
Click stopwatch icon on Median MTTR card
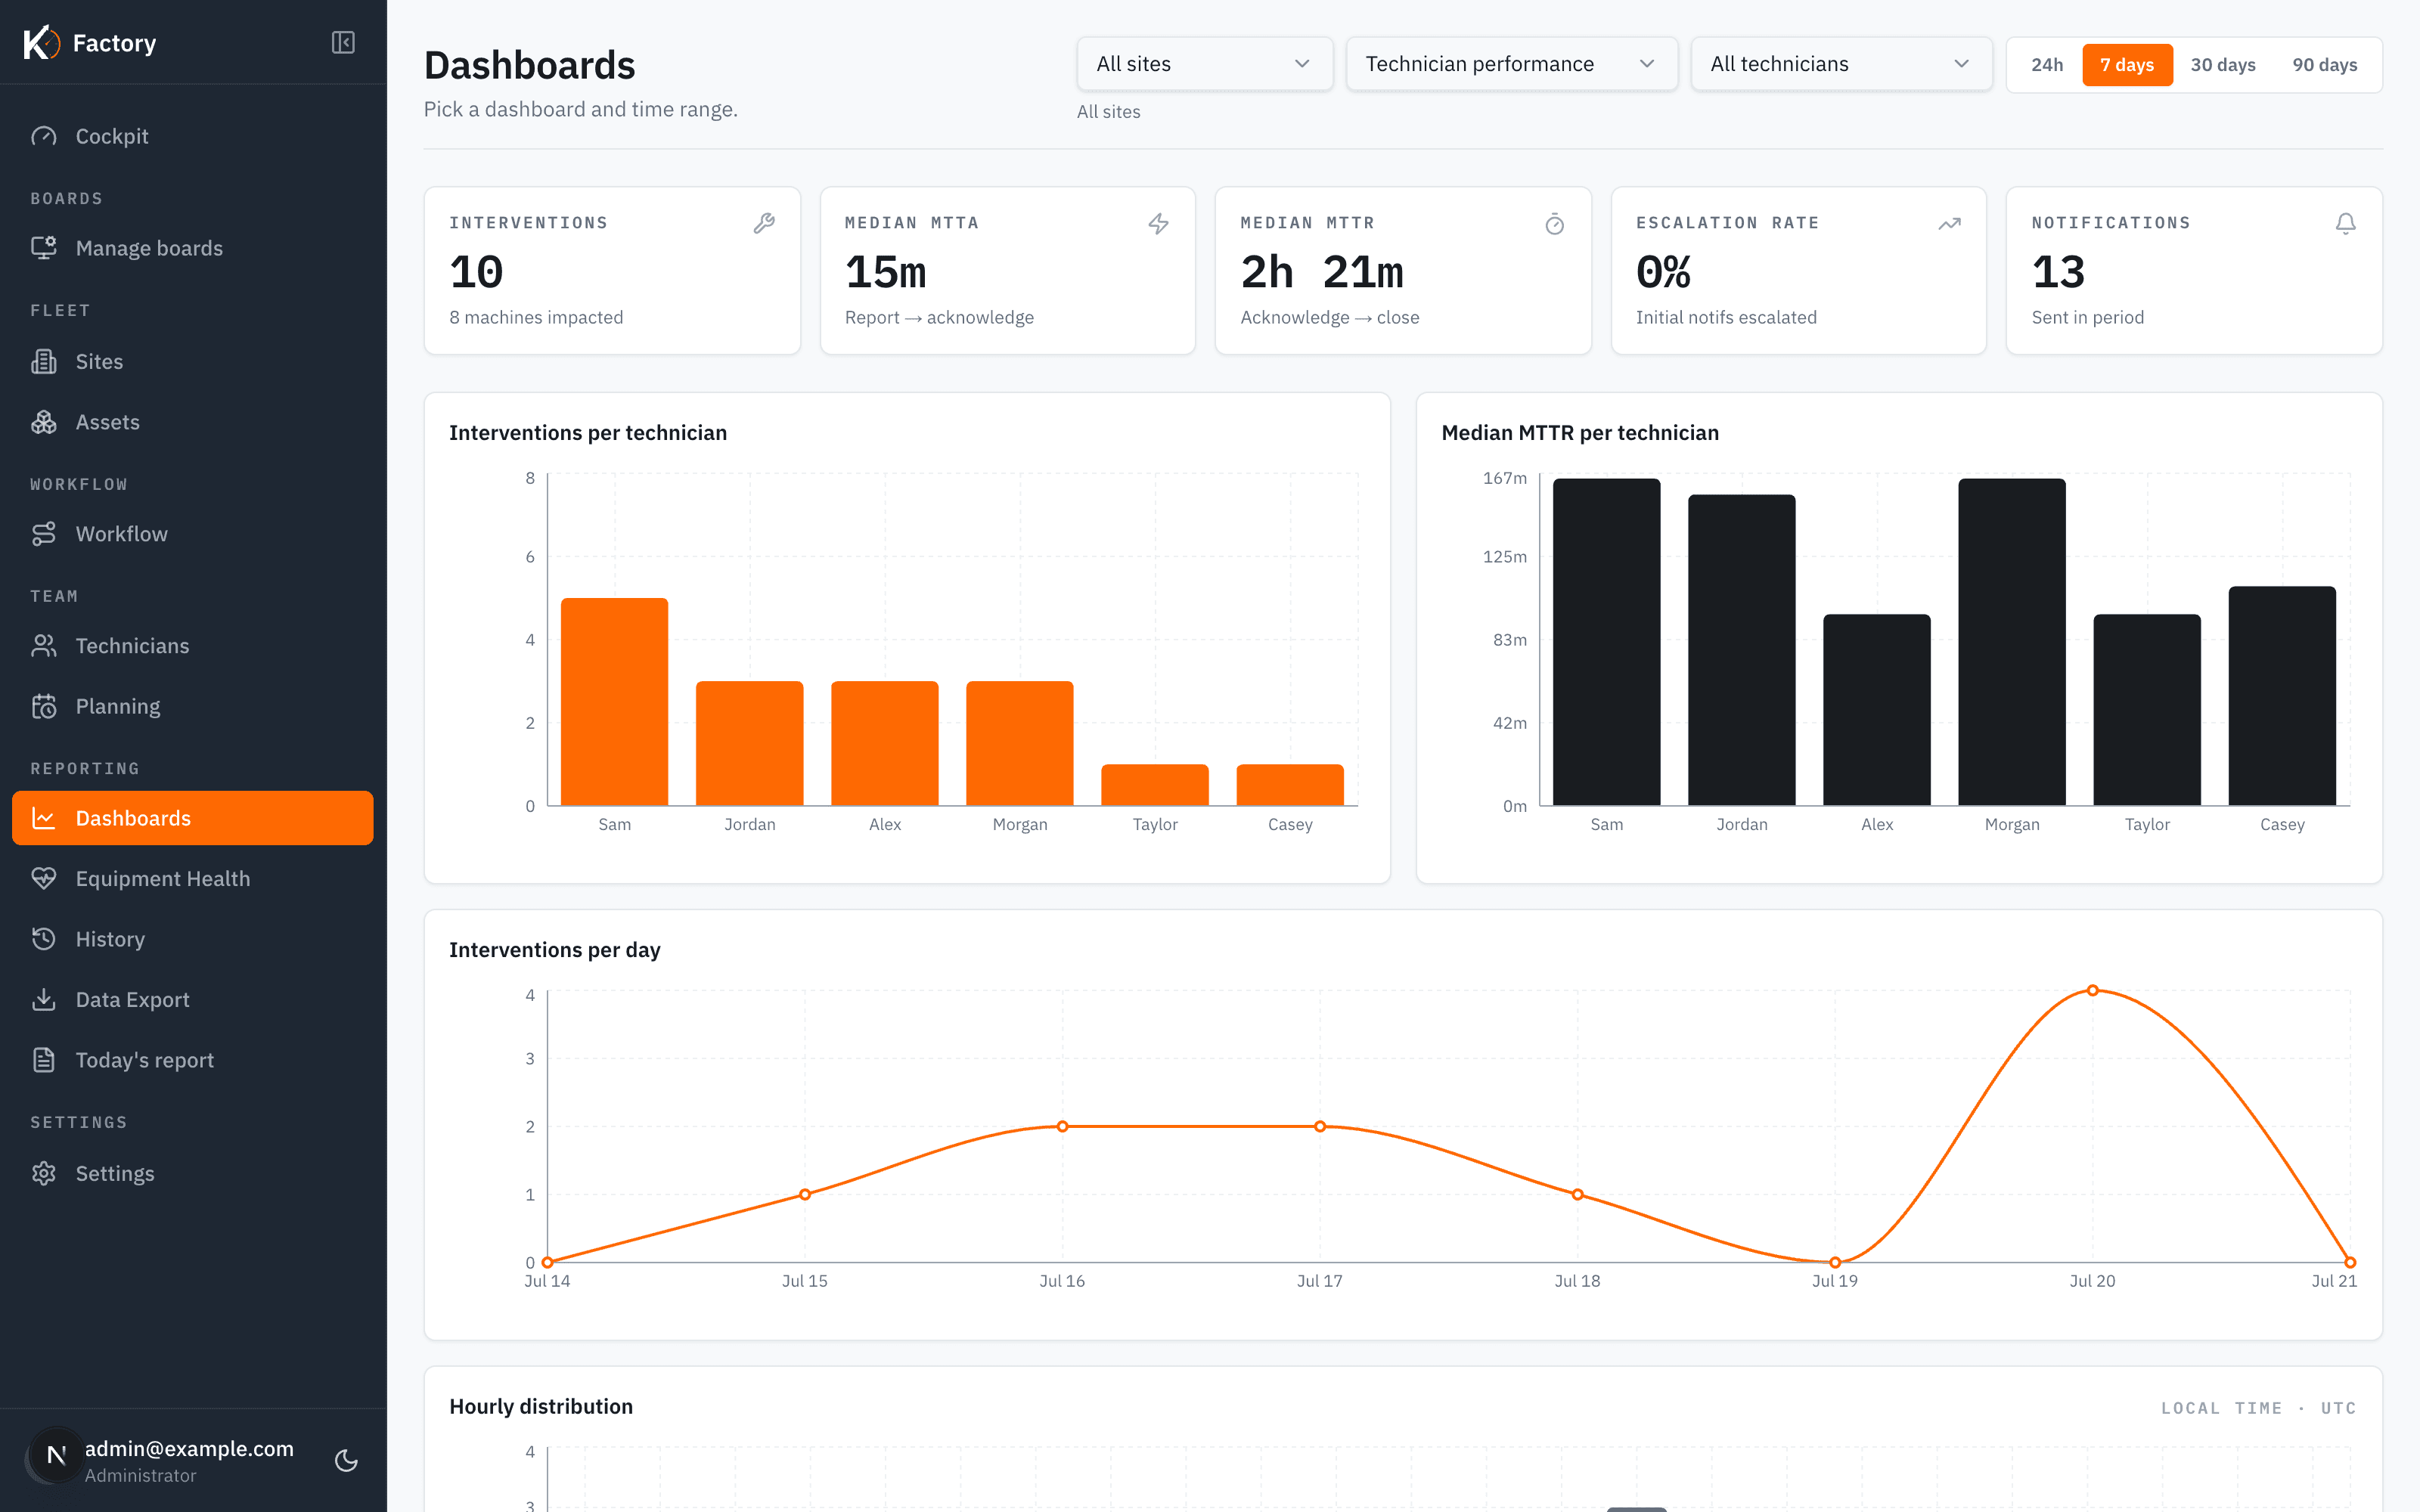coord(1554,223)
